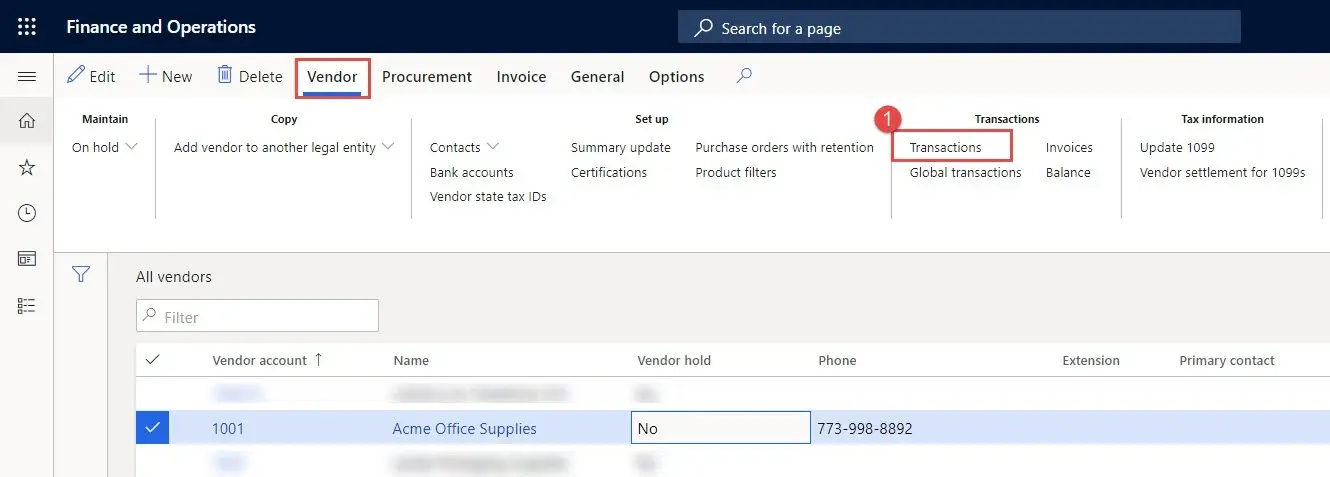Image resolution: width=1330 pixels, height=477 pixels.
Task: Toggle the hamburger navigation pane icon
Action: pyautogui.click(x=27, y=76)
